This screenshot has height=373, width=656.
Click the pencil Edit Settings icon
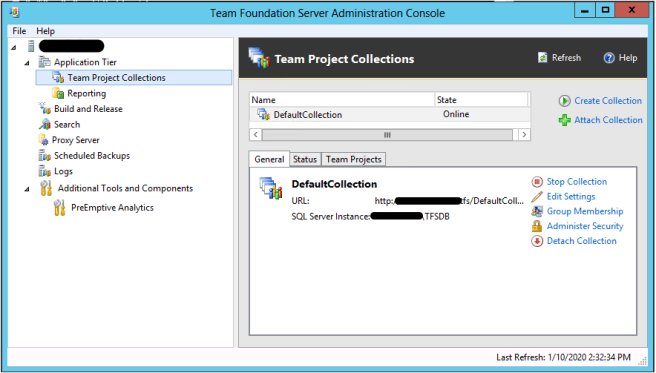tap(537, 197)
